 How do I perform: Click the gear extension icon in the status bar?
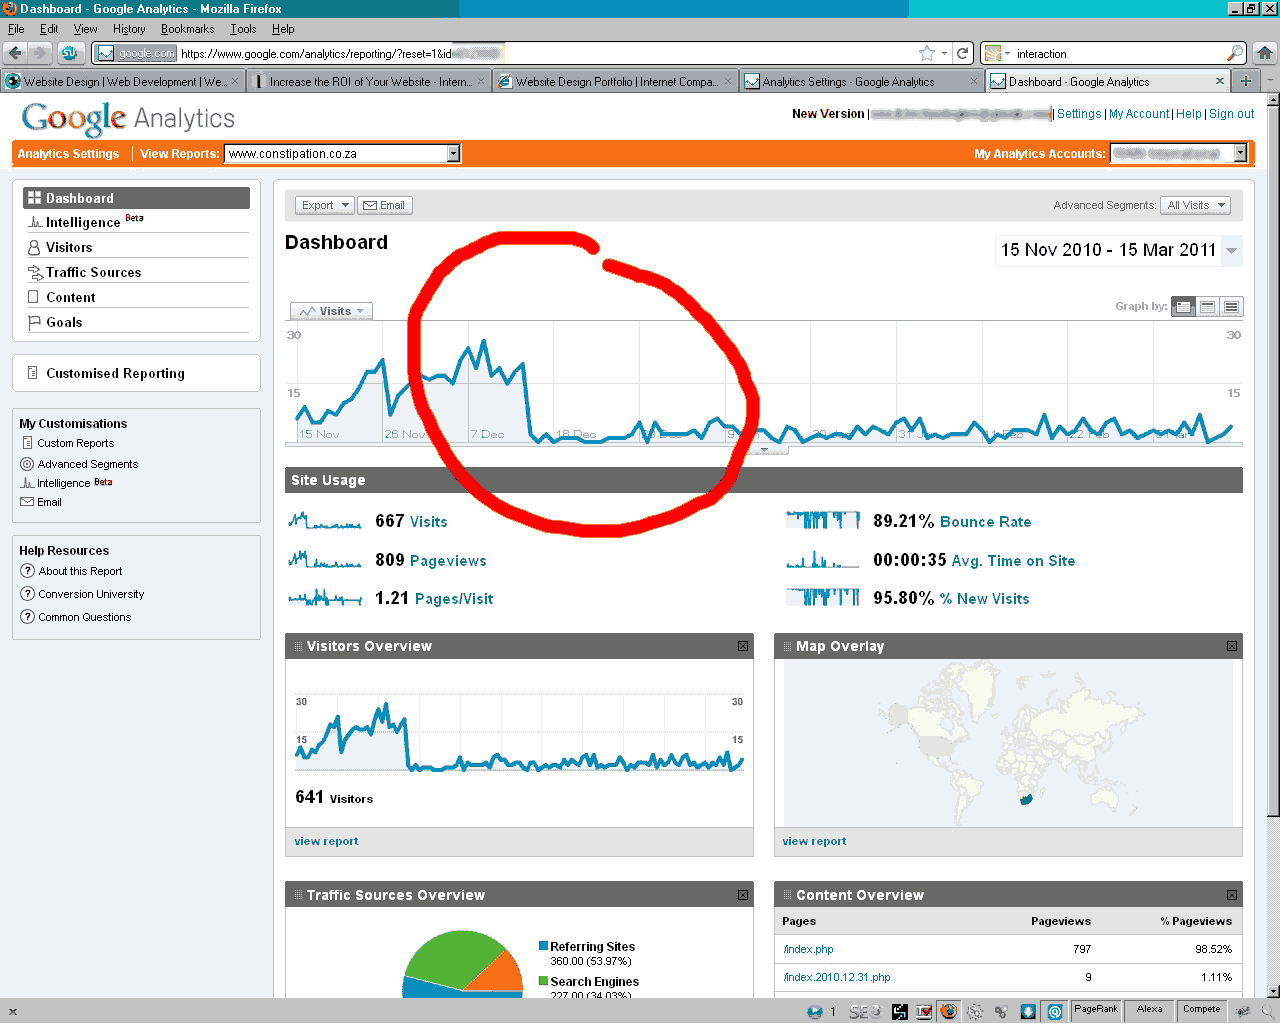[975, 1012]
